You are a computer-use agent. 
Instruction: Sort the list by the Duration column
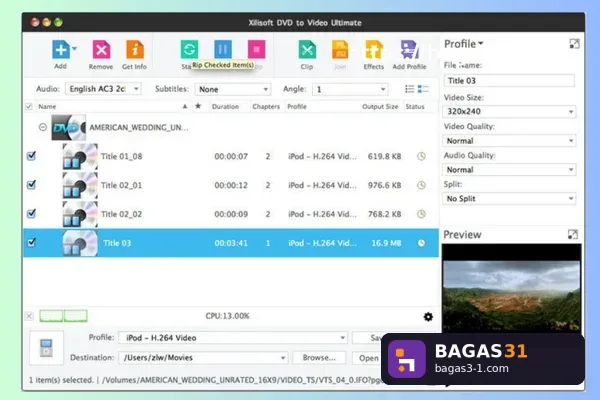(225, 106)
